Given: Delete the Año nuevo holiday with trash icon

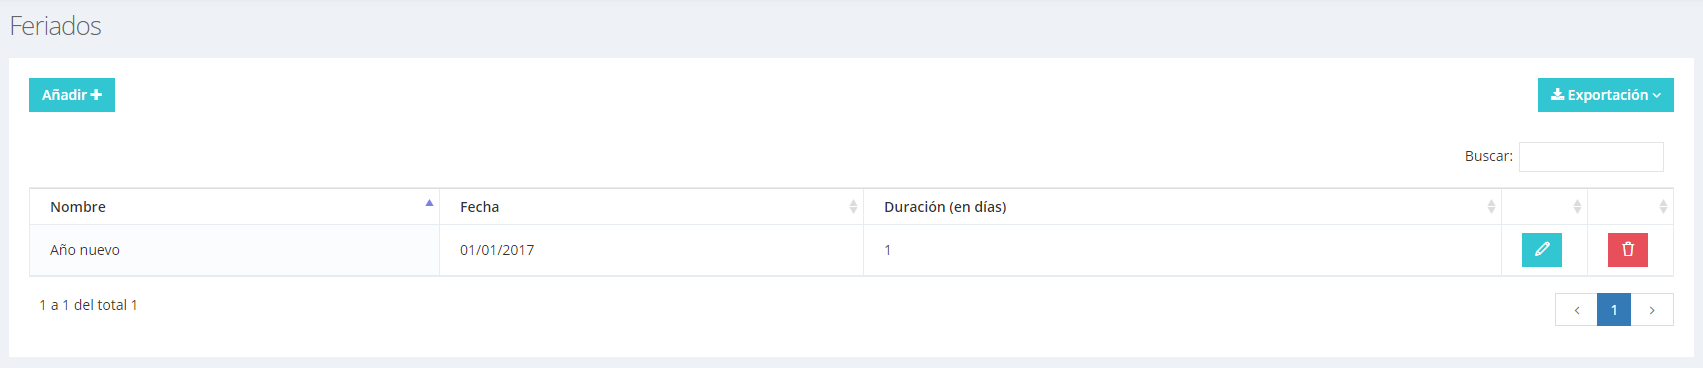Looking at the screenshot, I should [1627, 250].
